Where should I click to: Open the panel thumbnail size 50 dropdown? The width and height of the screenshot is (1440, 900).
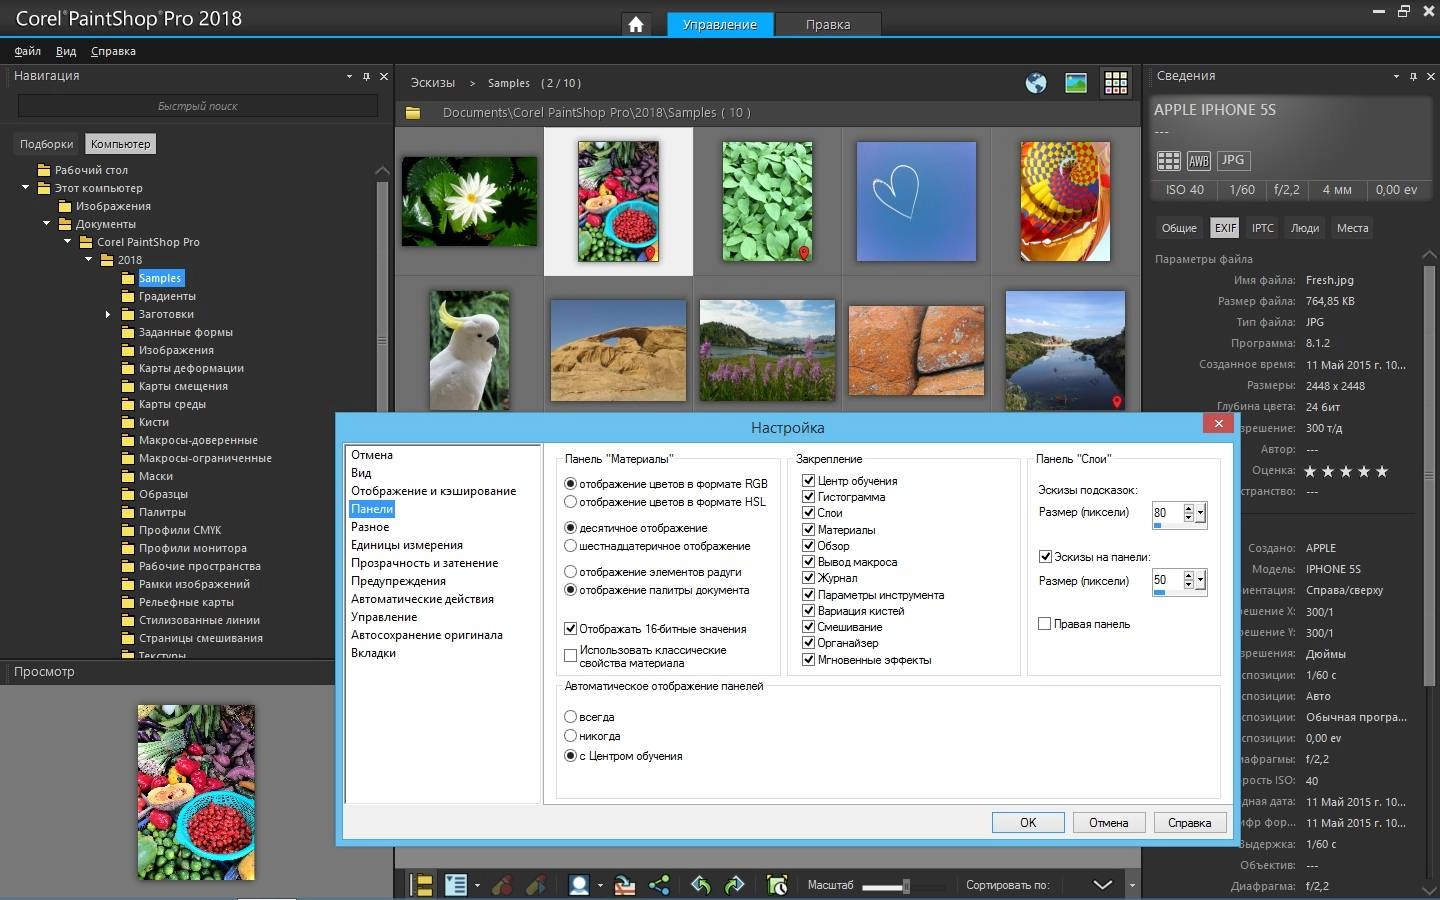point(1201,581)
